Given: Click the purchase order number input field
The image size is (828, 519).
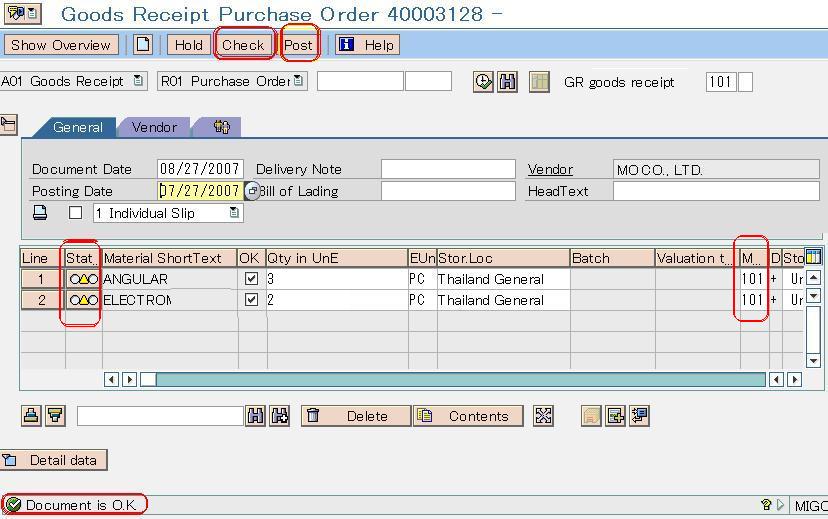Looking at the screenshot, I should [x=361, y=81].
